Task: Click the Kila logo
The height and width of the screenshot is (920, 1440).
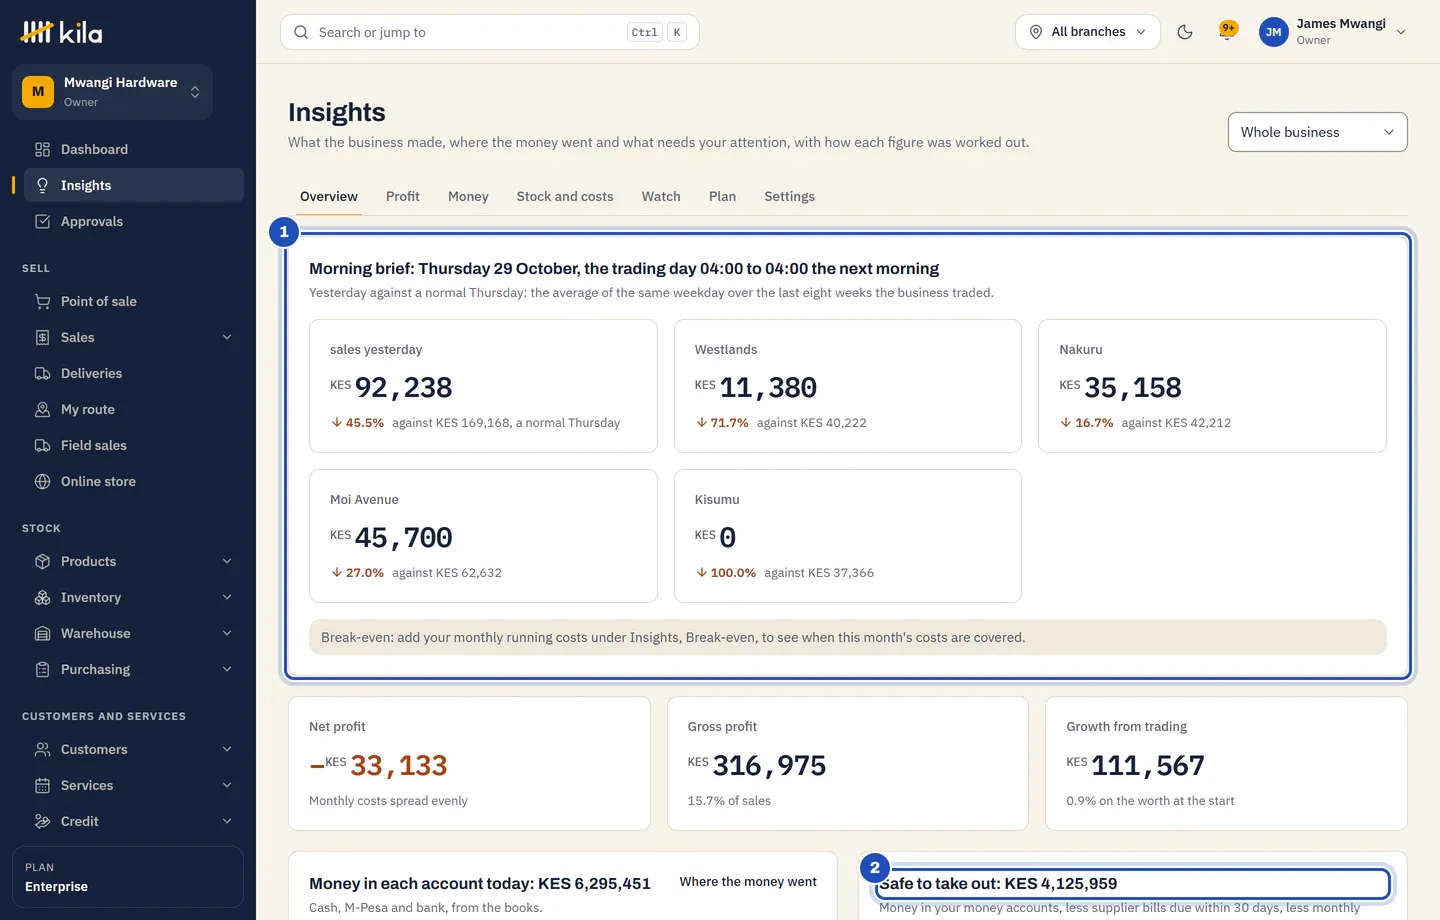Action: point(62,32)
